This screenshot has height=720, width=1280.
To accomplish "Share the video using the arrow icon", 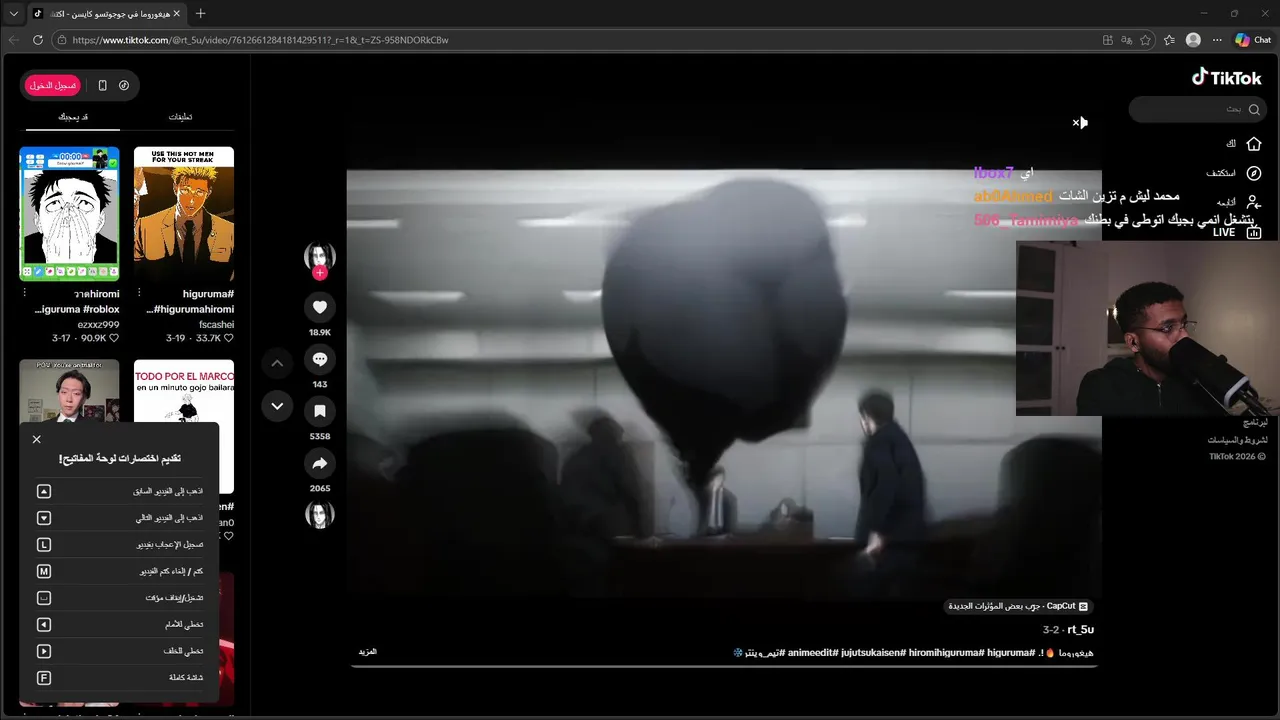I will [320, 463].
